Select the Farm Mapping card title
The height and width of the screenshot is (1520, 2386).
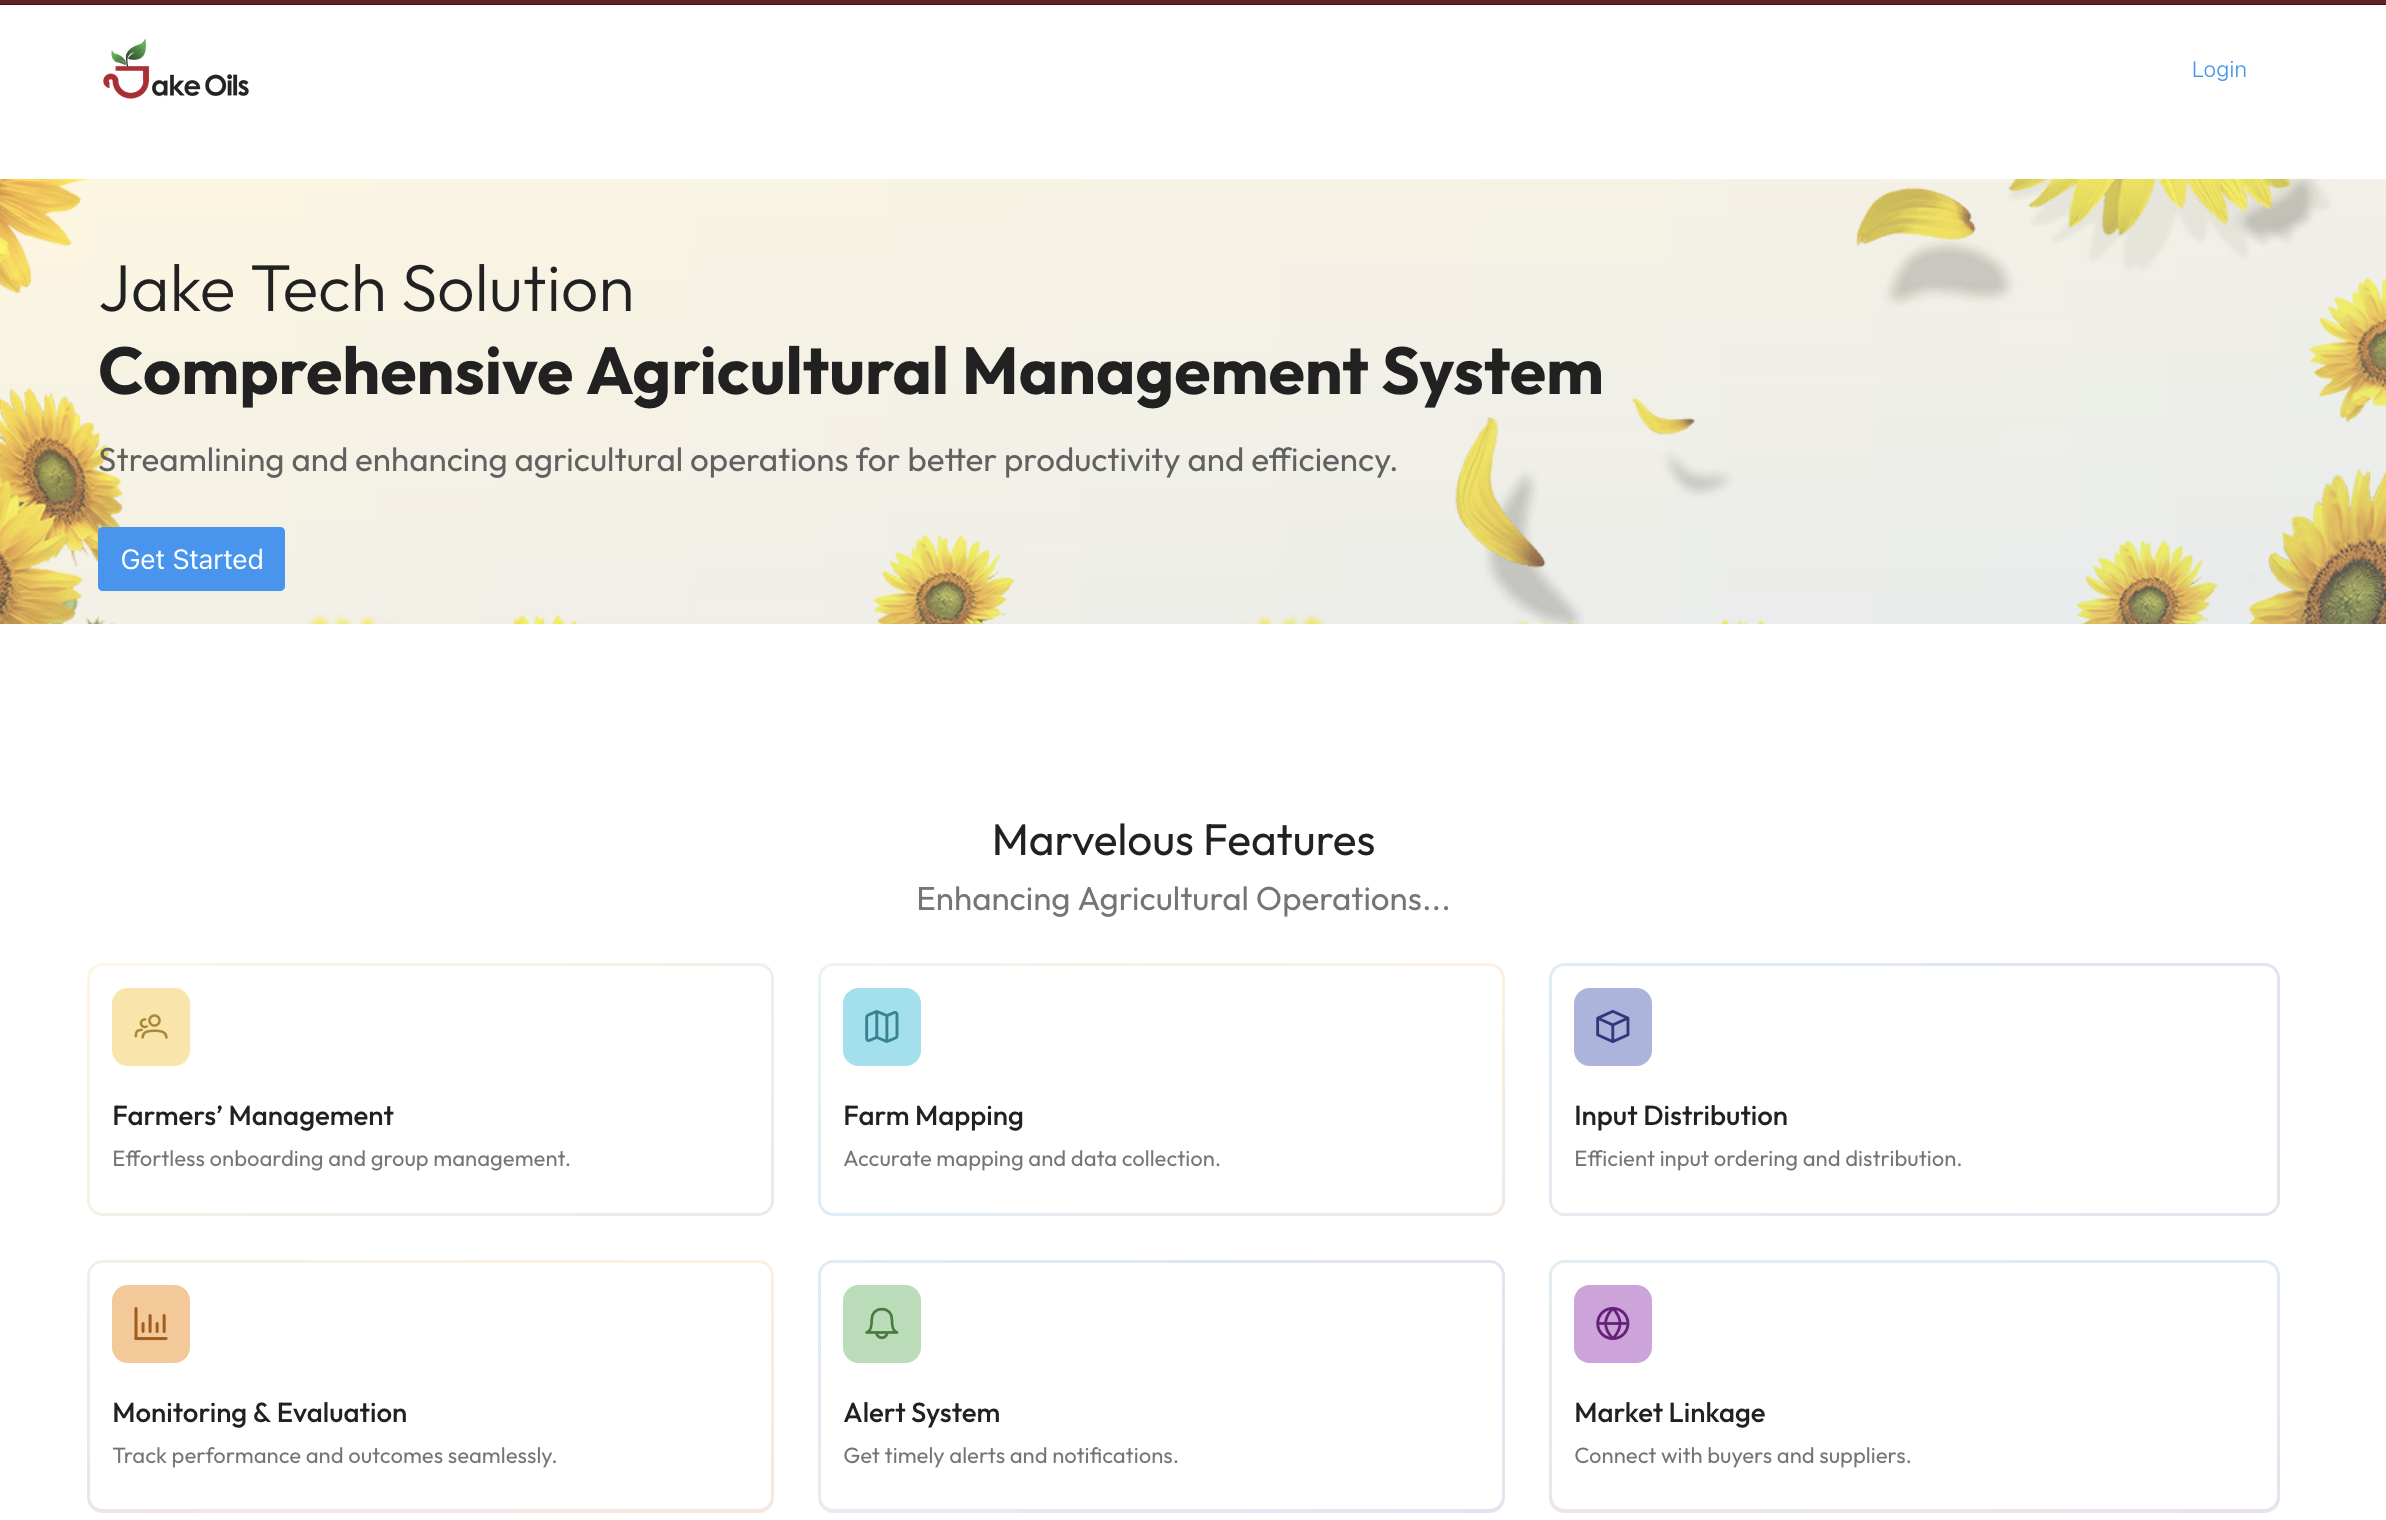(933, 1116)
